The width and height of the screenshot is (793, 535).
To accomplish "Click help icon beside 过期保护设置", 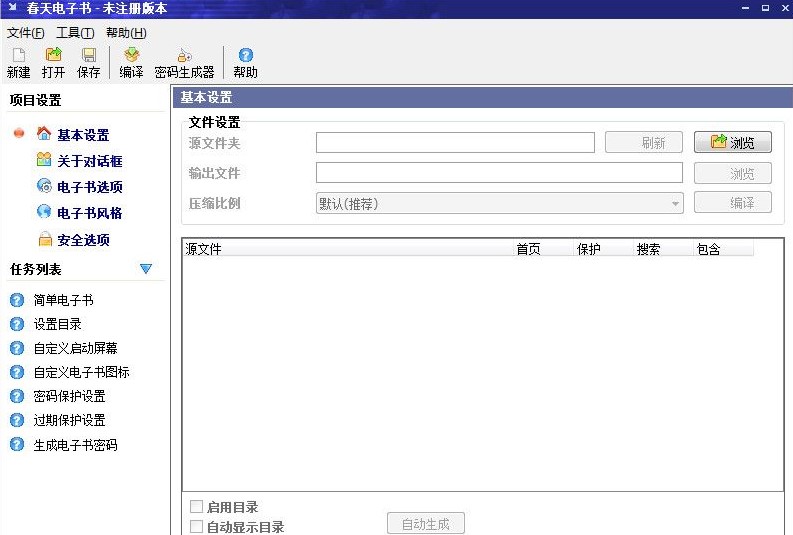I will (x=17, y=420).
